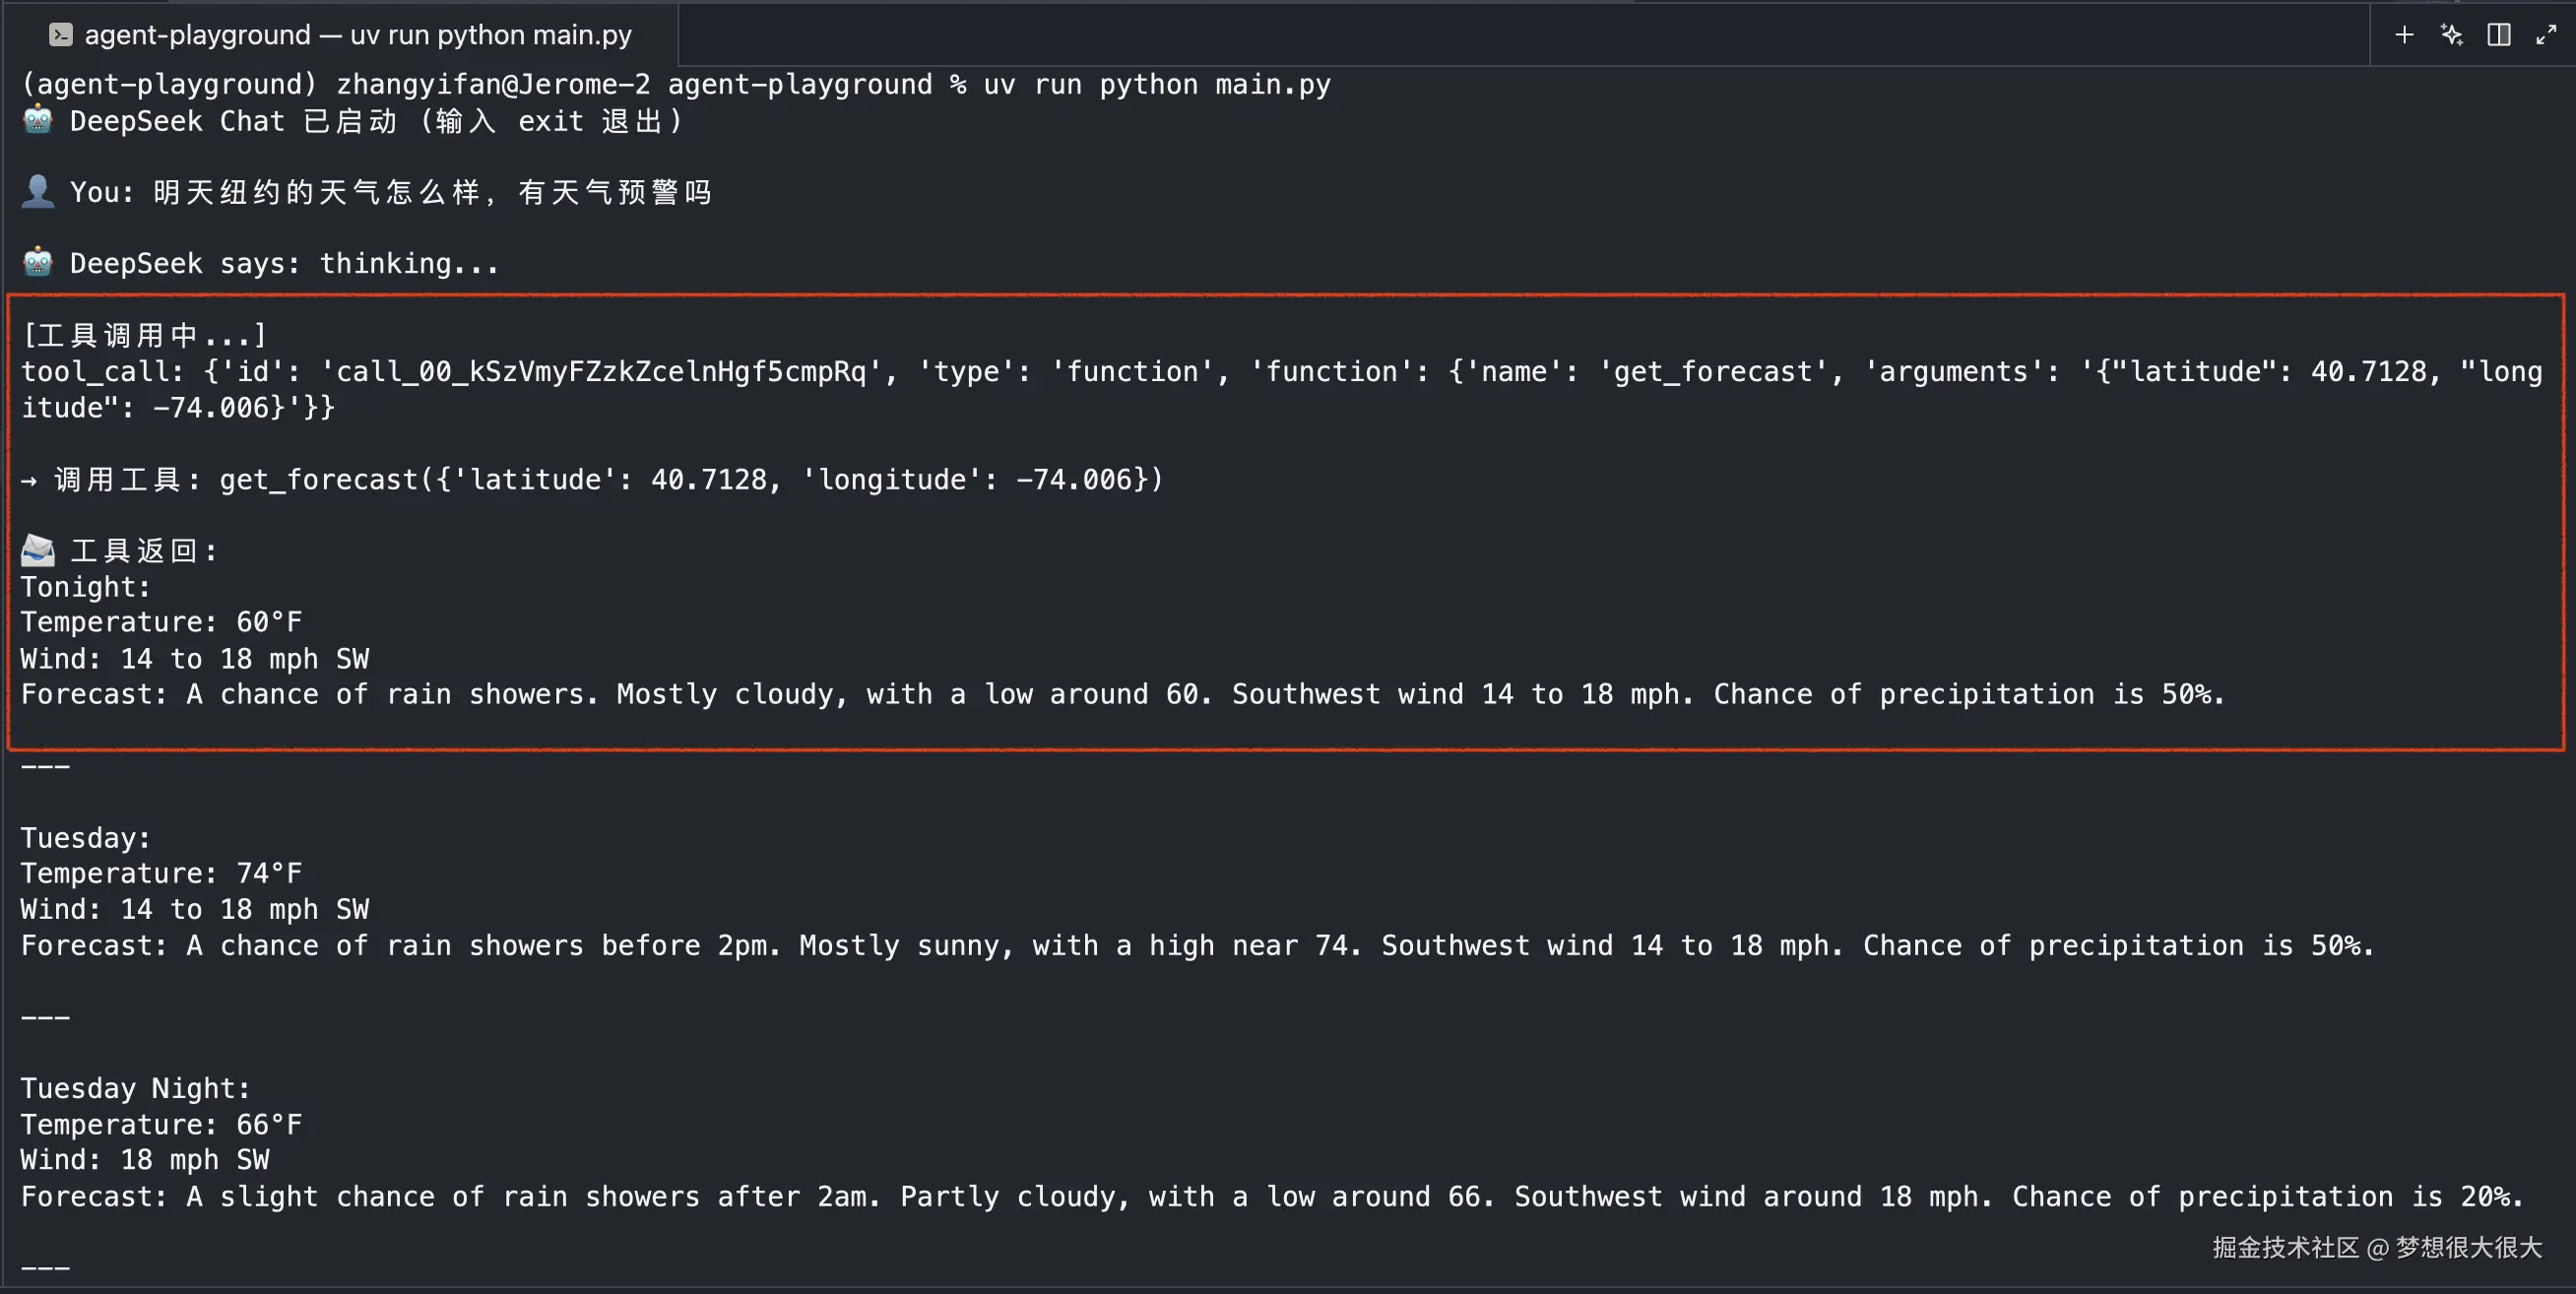Click the Tonight: forecast heading
The image size is (2576, 1294).
[86, 587]
